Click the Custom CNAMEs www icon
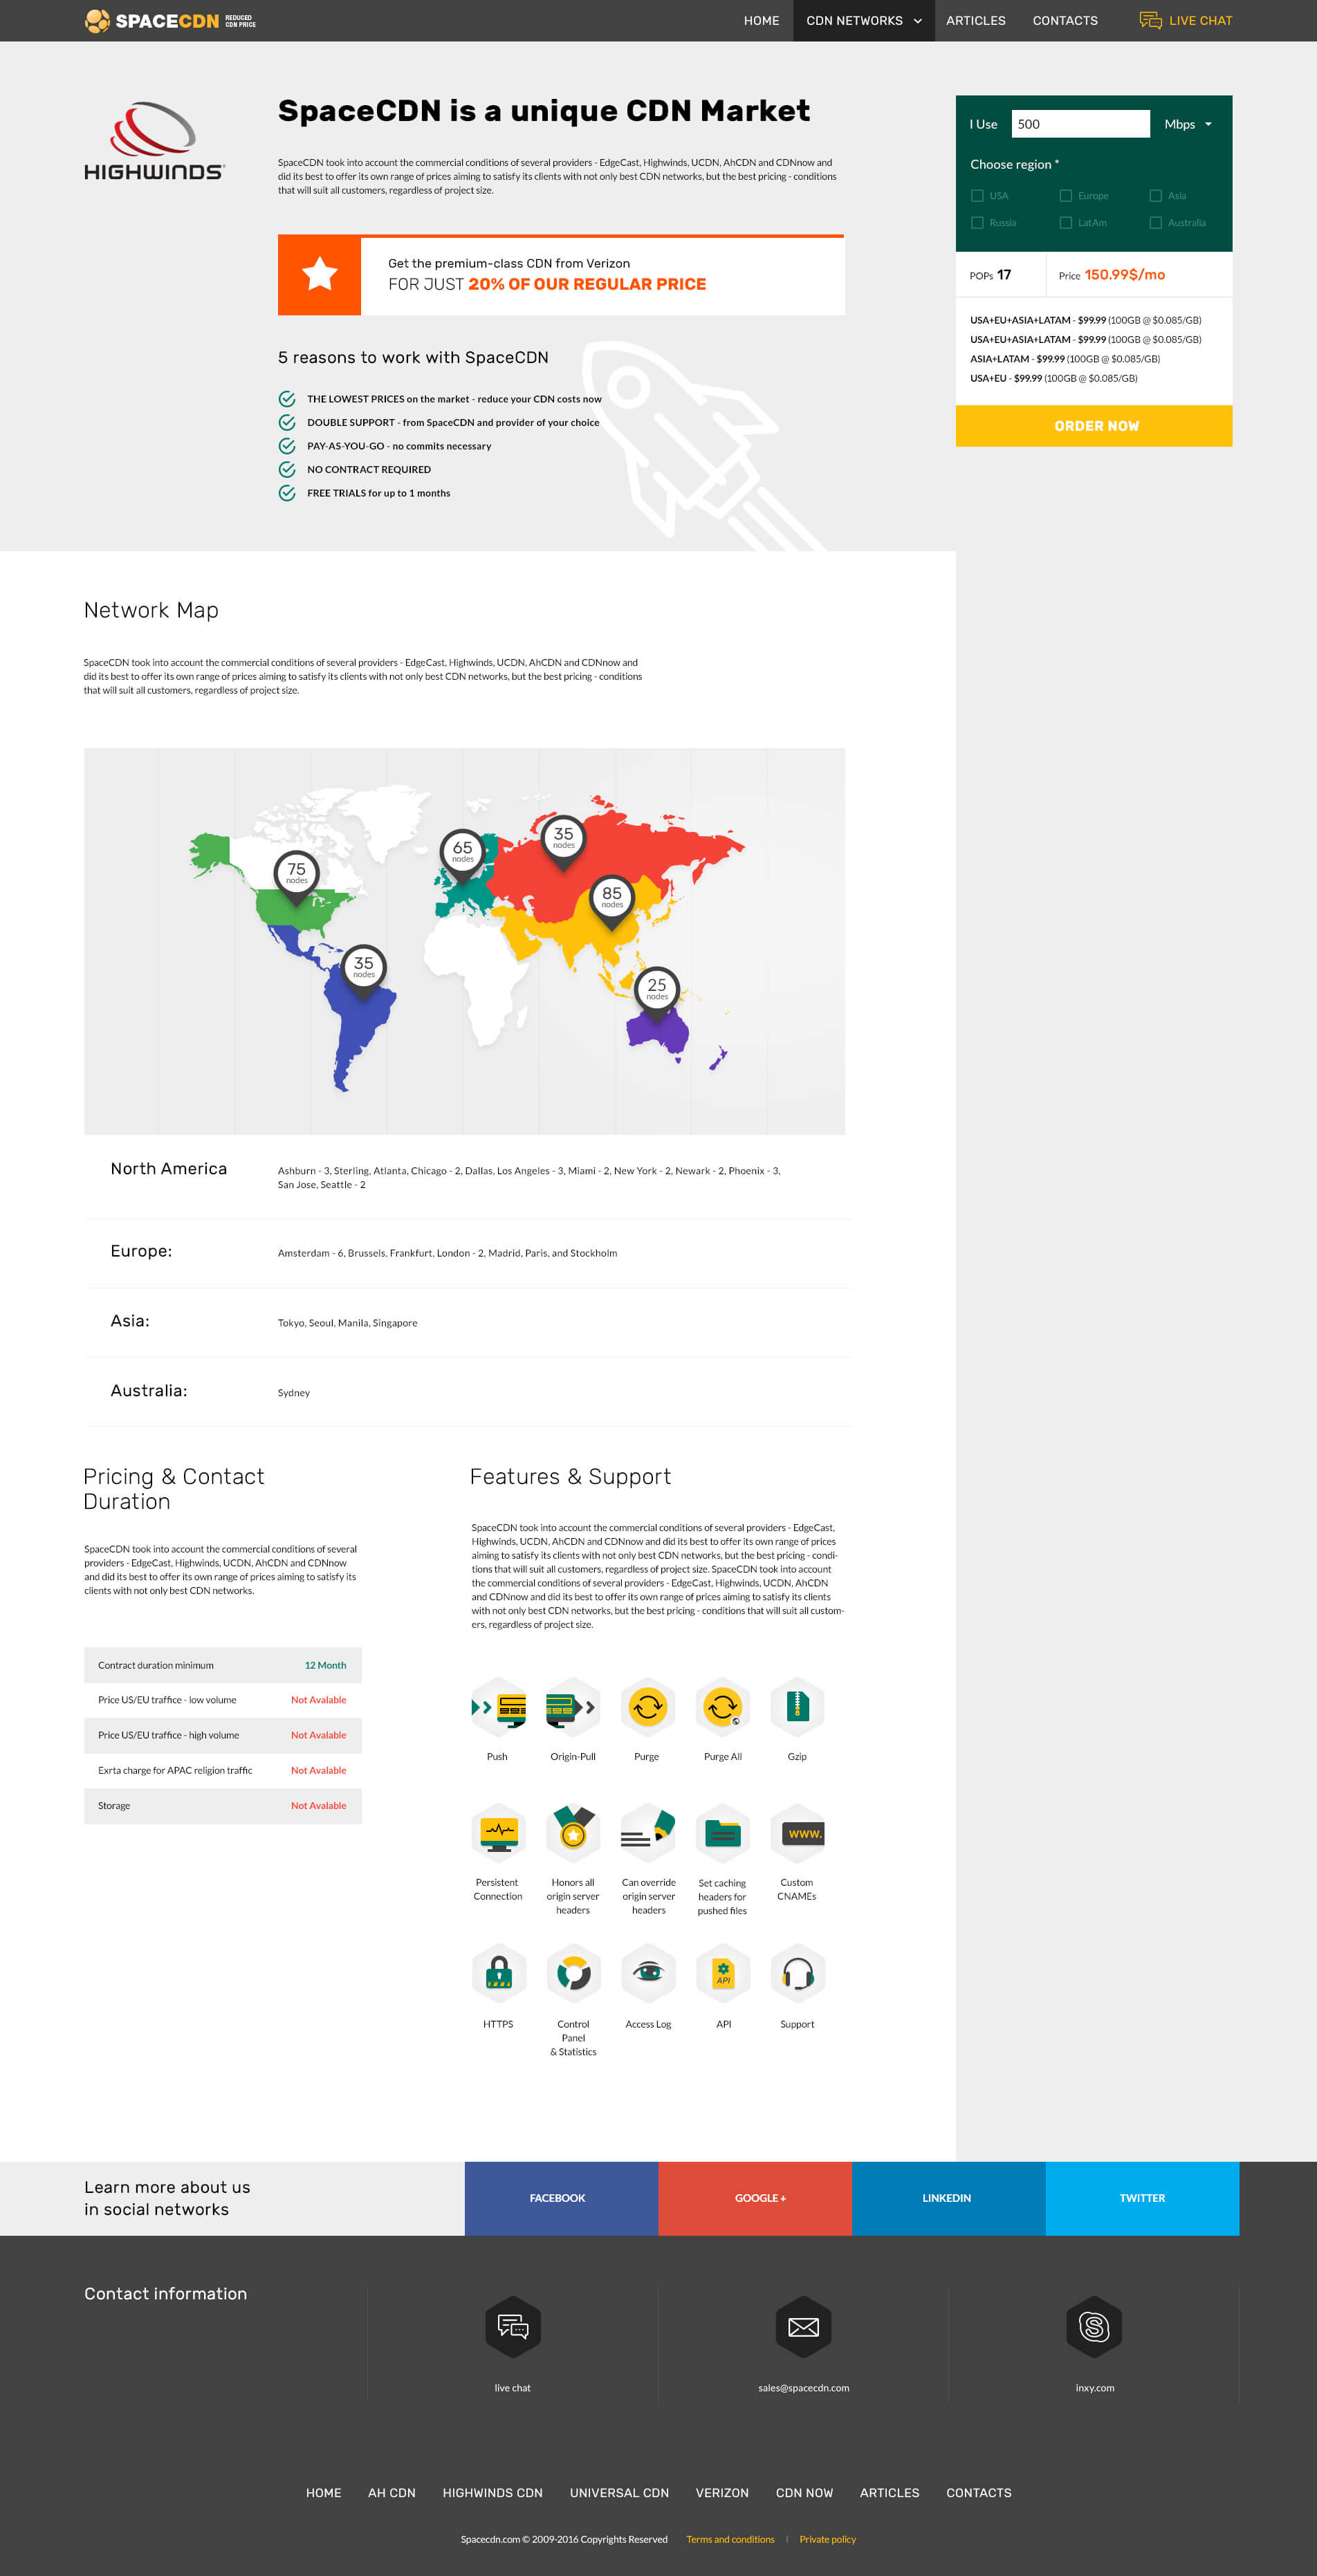Screen dimensions: 1317x2576 797,1833
